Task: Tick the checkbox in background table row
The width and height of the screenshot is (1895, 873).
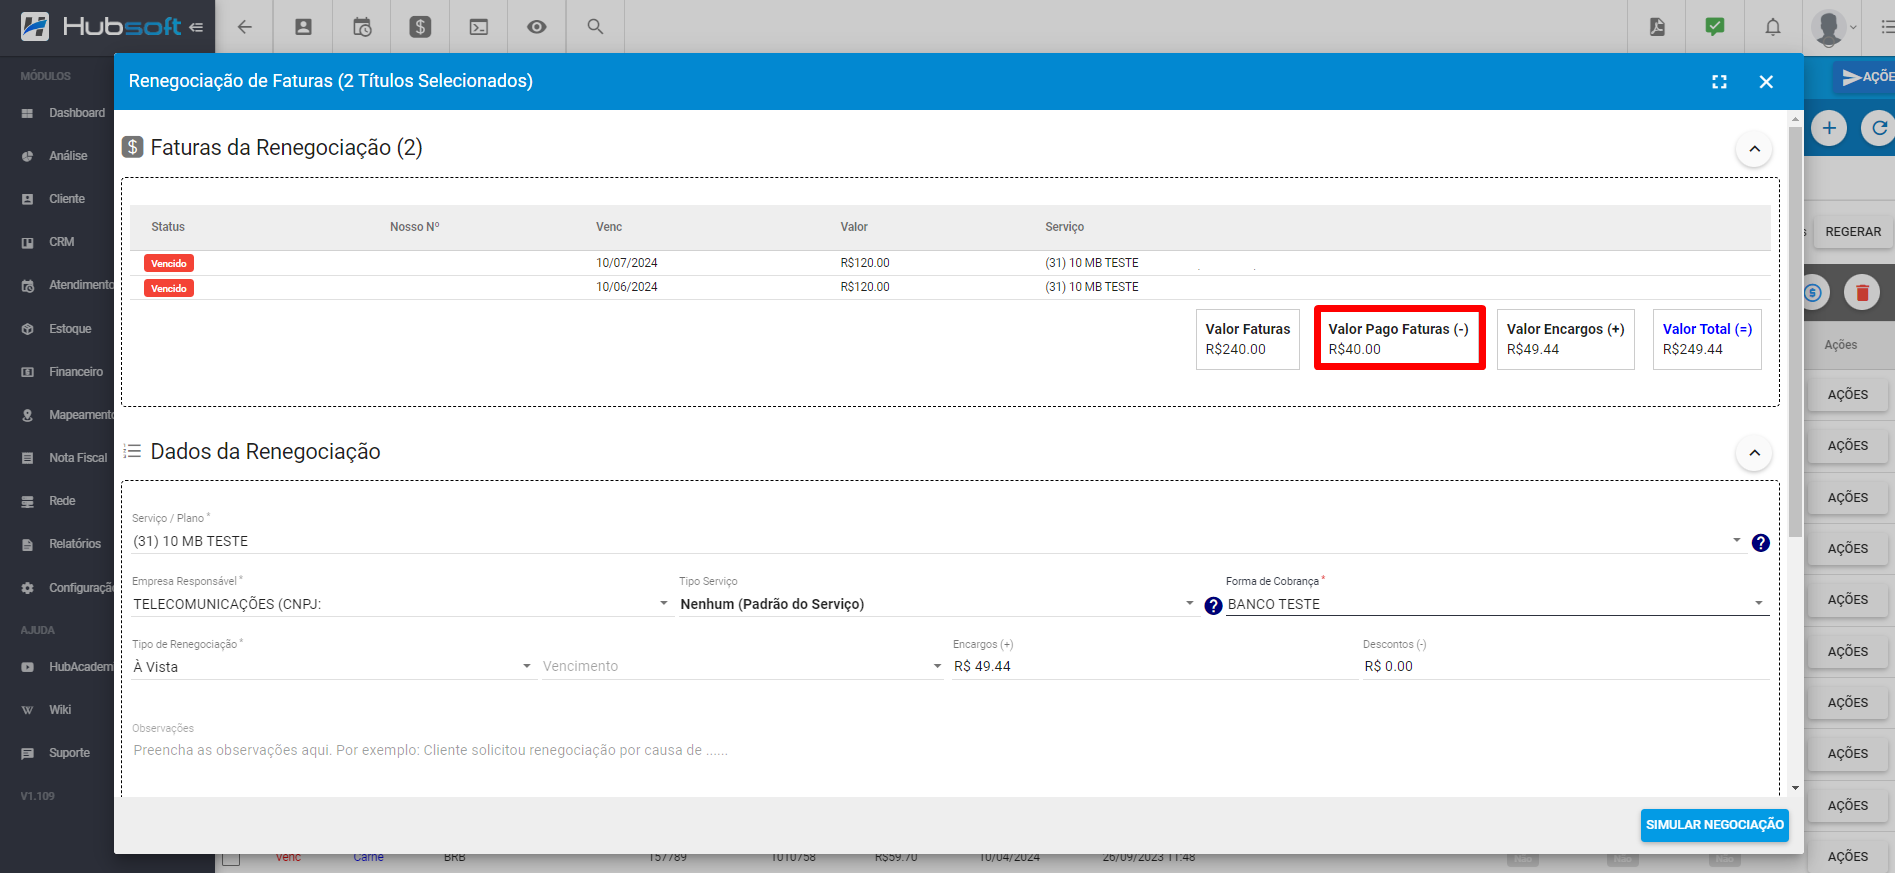Action: [x=231, y=858]
